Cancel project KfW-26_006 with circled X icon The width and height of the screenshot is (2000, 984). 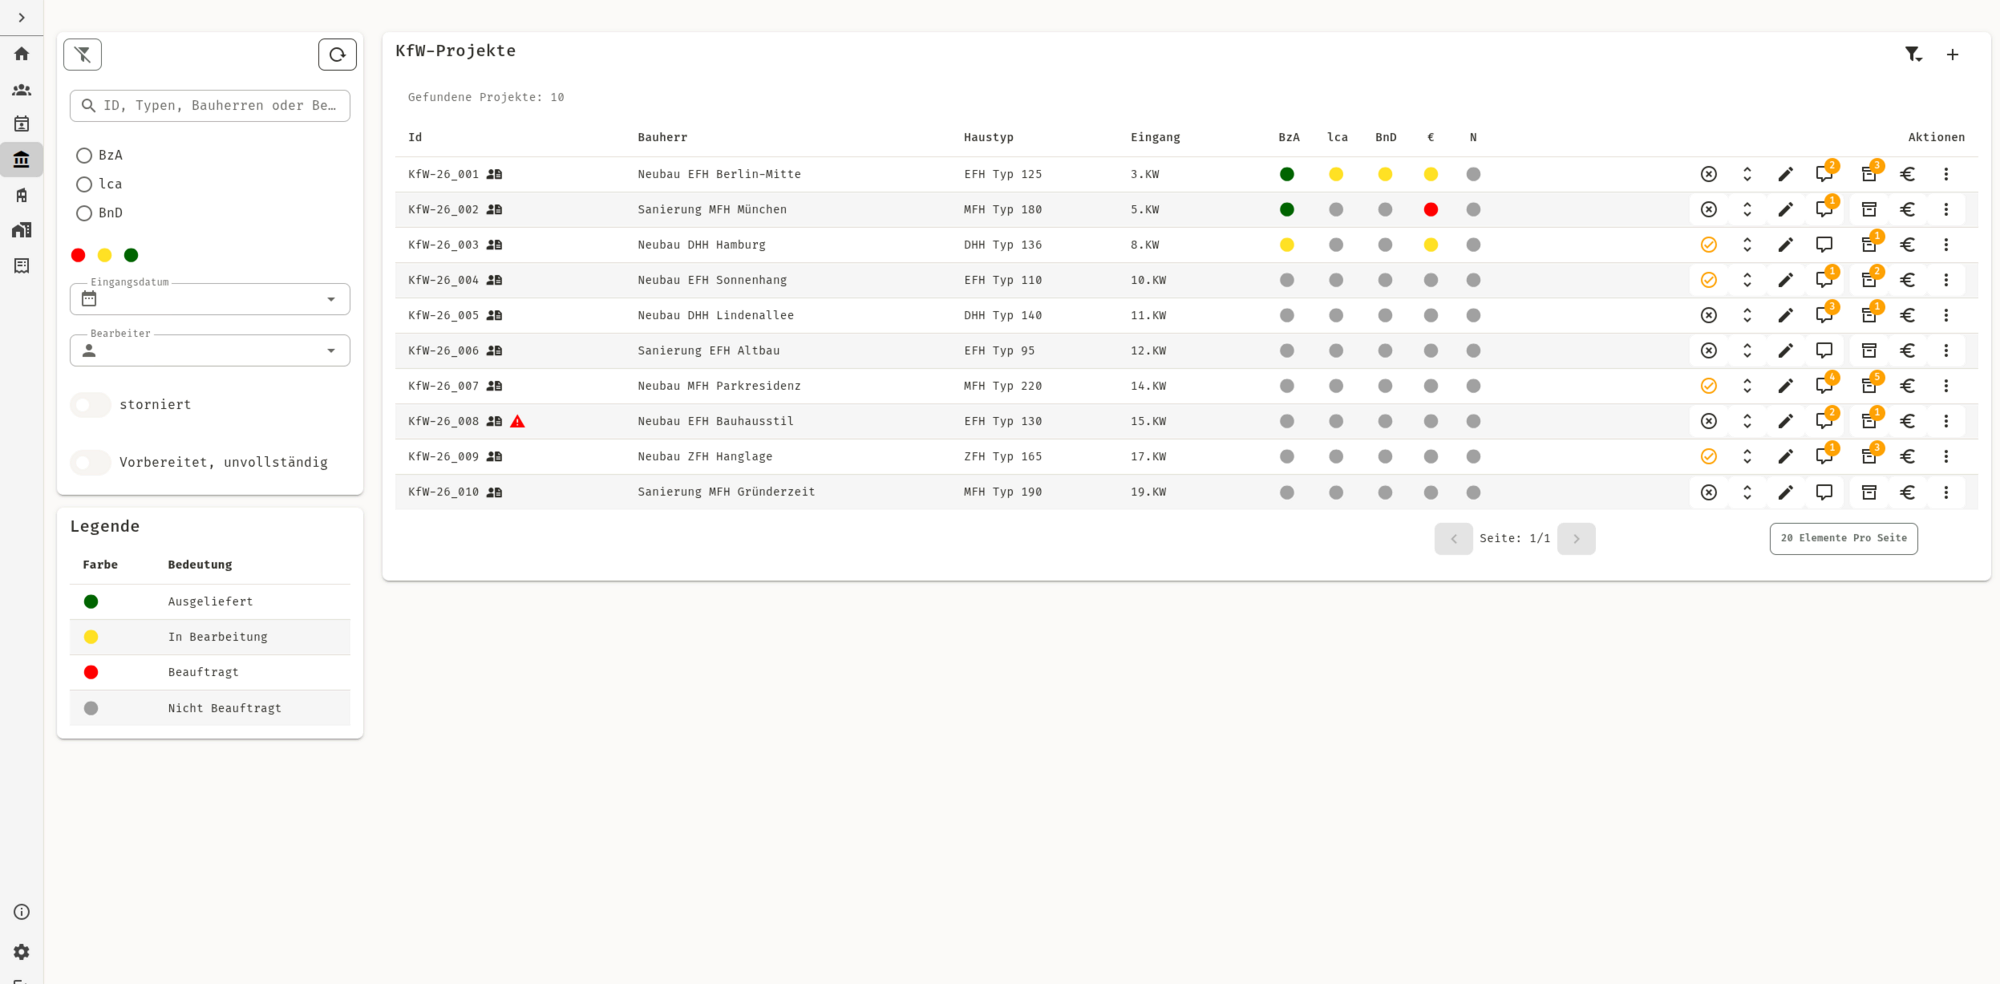pyautogui.click(x=1709, y=351)
